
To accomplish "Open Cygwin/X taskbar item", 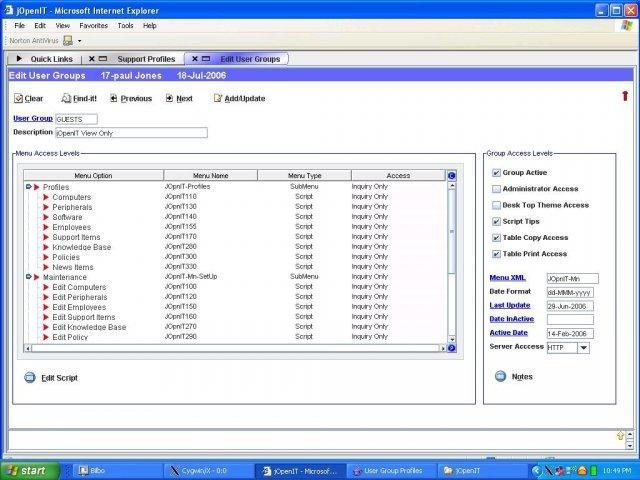I will 208,471.
